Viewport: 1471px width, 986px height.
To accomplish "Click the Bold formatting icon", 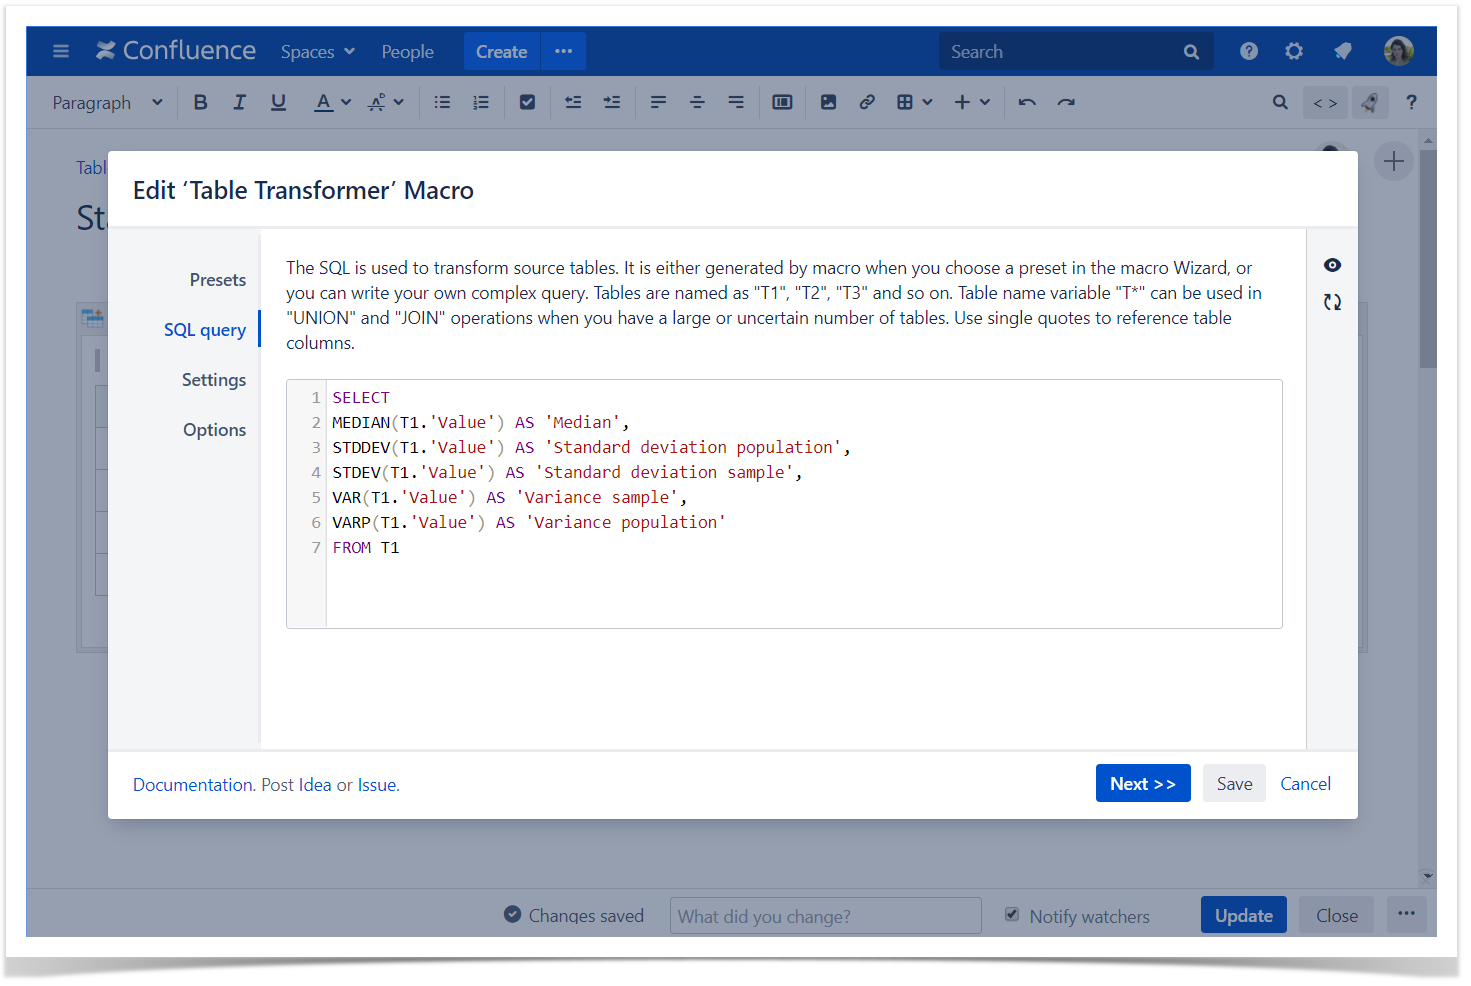I will pyautogui.click(x=200, y=102).
